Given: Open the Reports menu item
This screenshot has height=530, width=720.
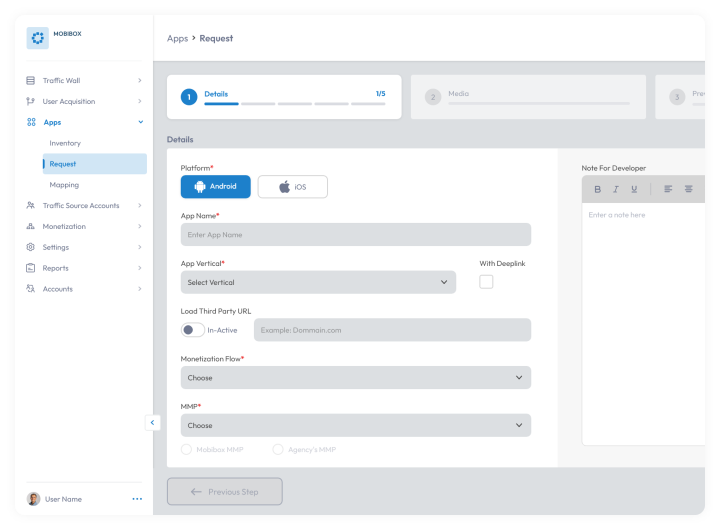Looking at the screenshot, I should [84, 268].
